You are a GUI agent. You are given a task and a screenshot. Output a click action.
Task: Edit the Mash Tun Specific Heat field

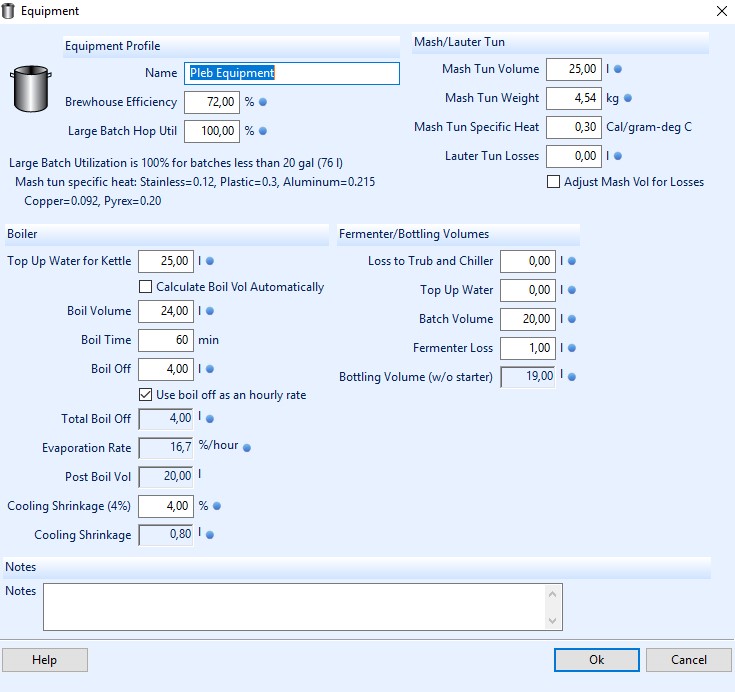point(574,128)
